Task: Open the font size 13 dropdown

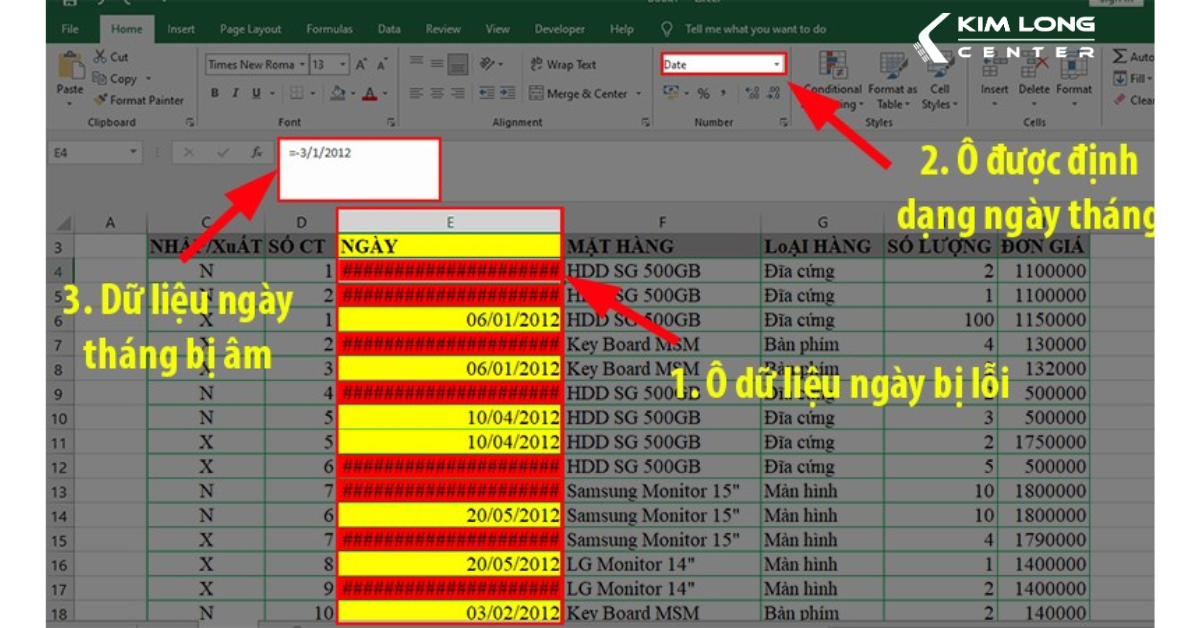Action: point(344,65)
